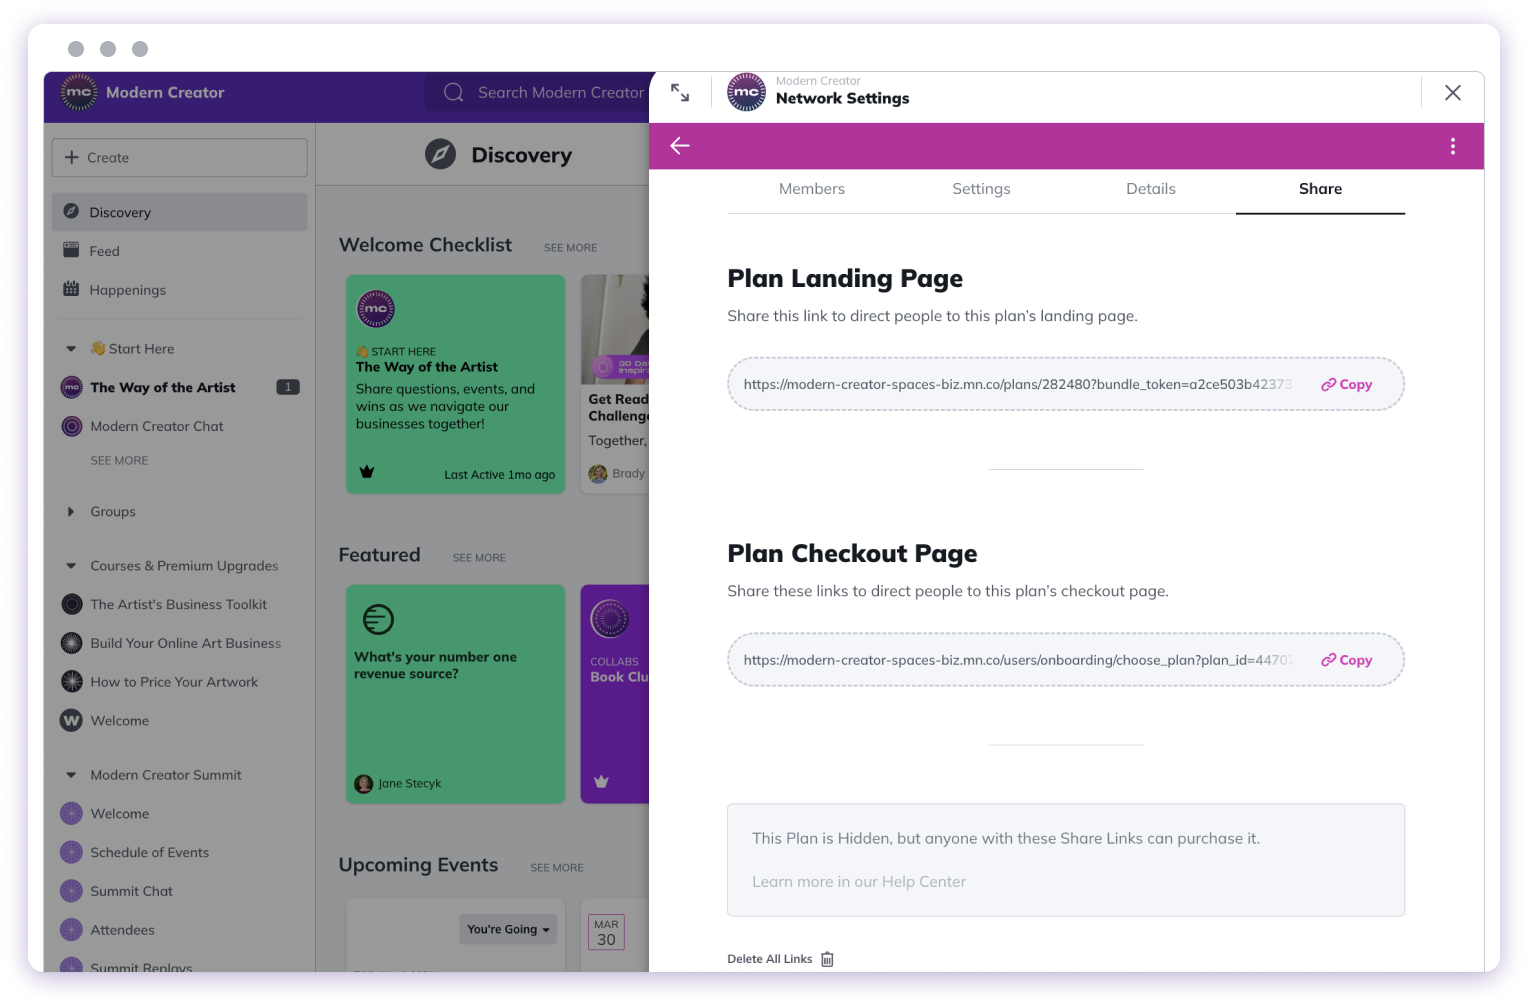
Task: Click Delete All Links
Action: (x=770, y=959)
